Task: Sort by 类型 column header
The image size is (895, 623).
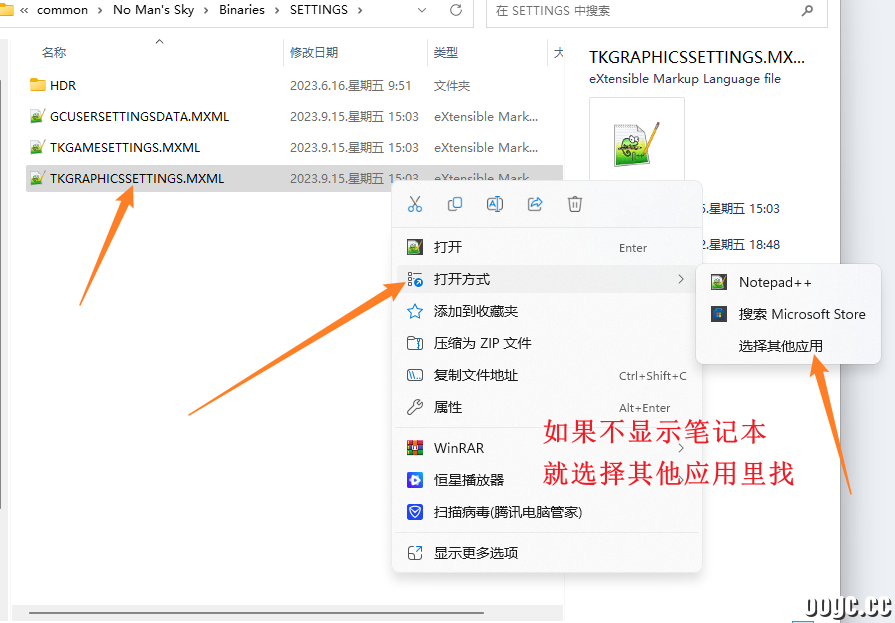Action: tap(445, 53)
